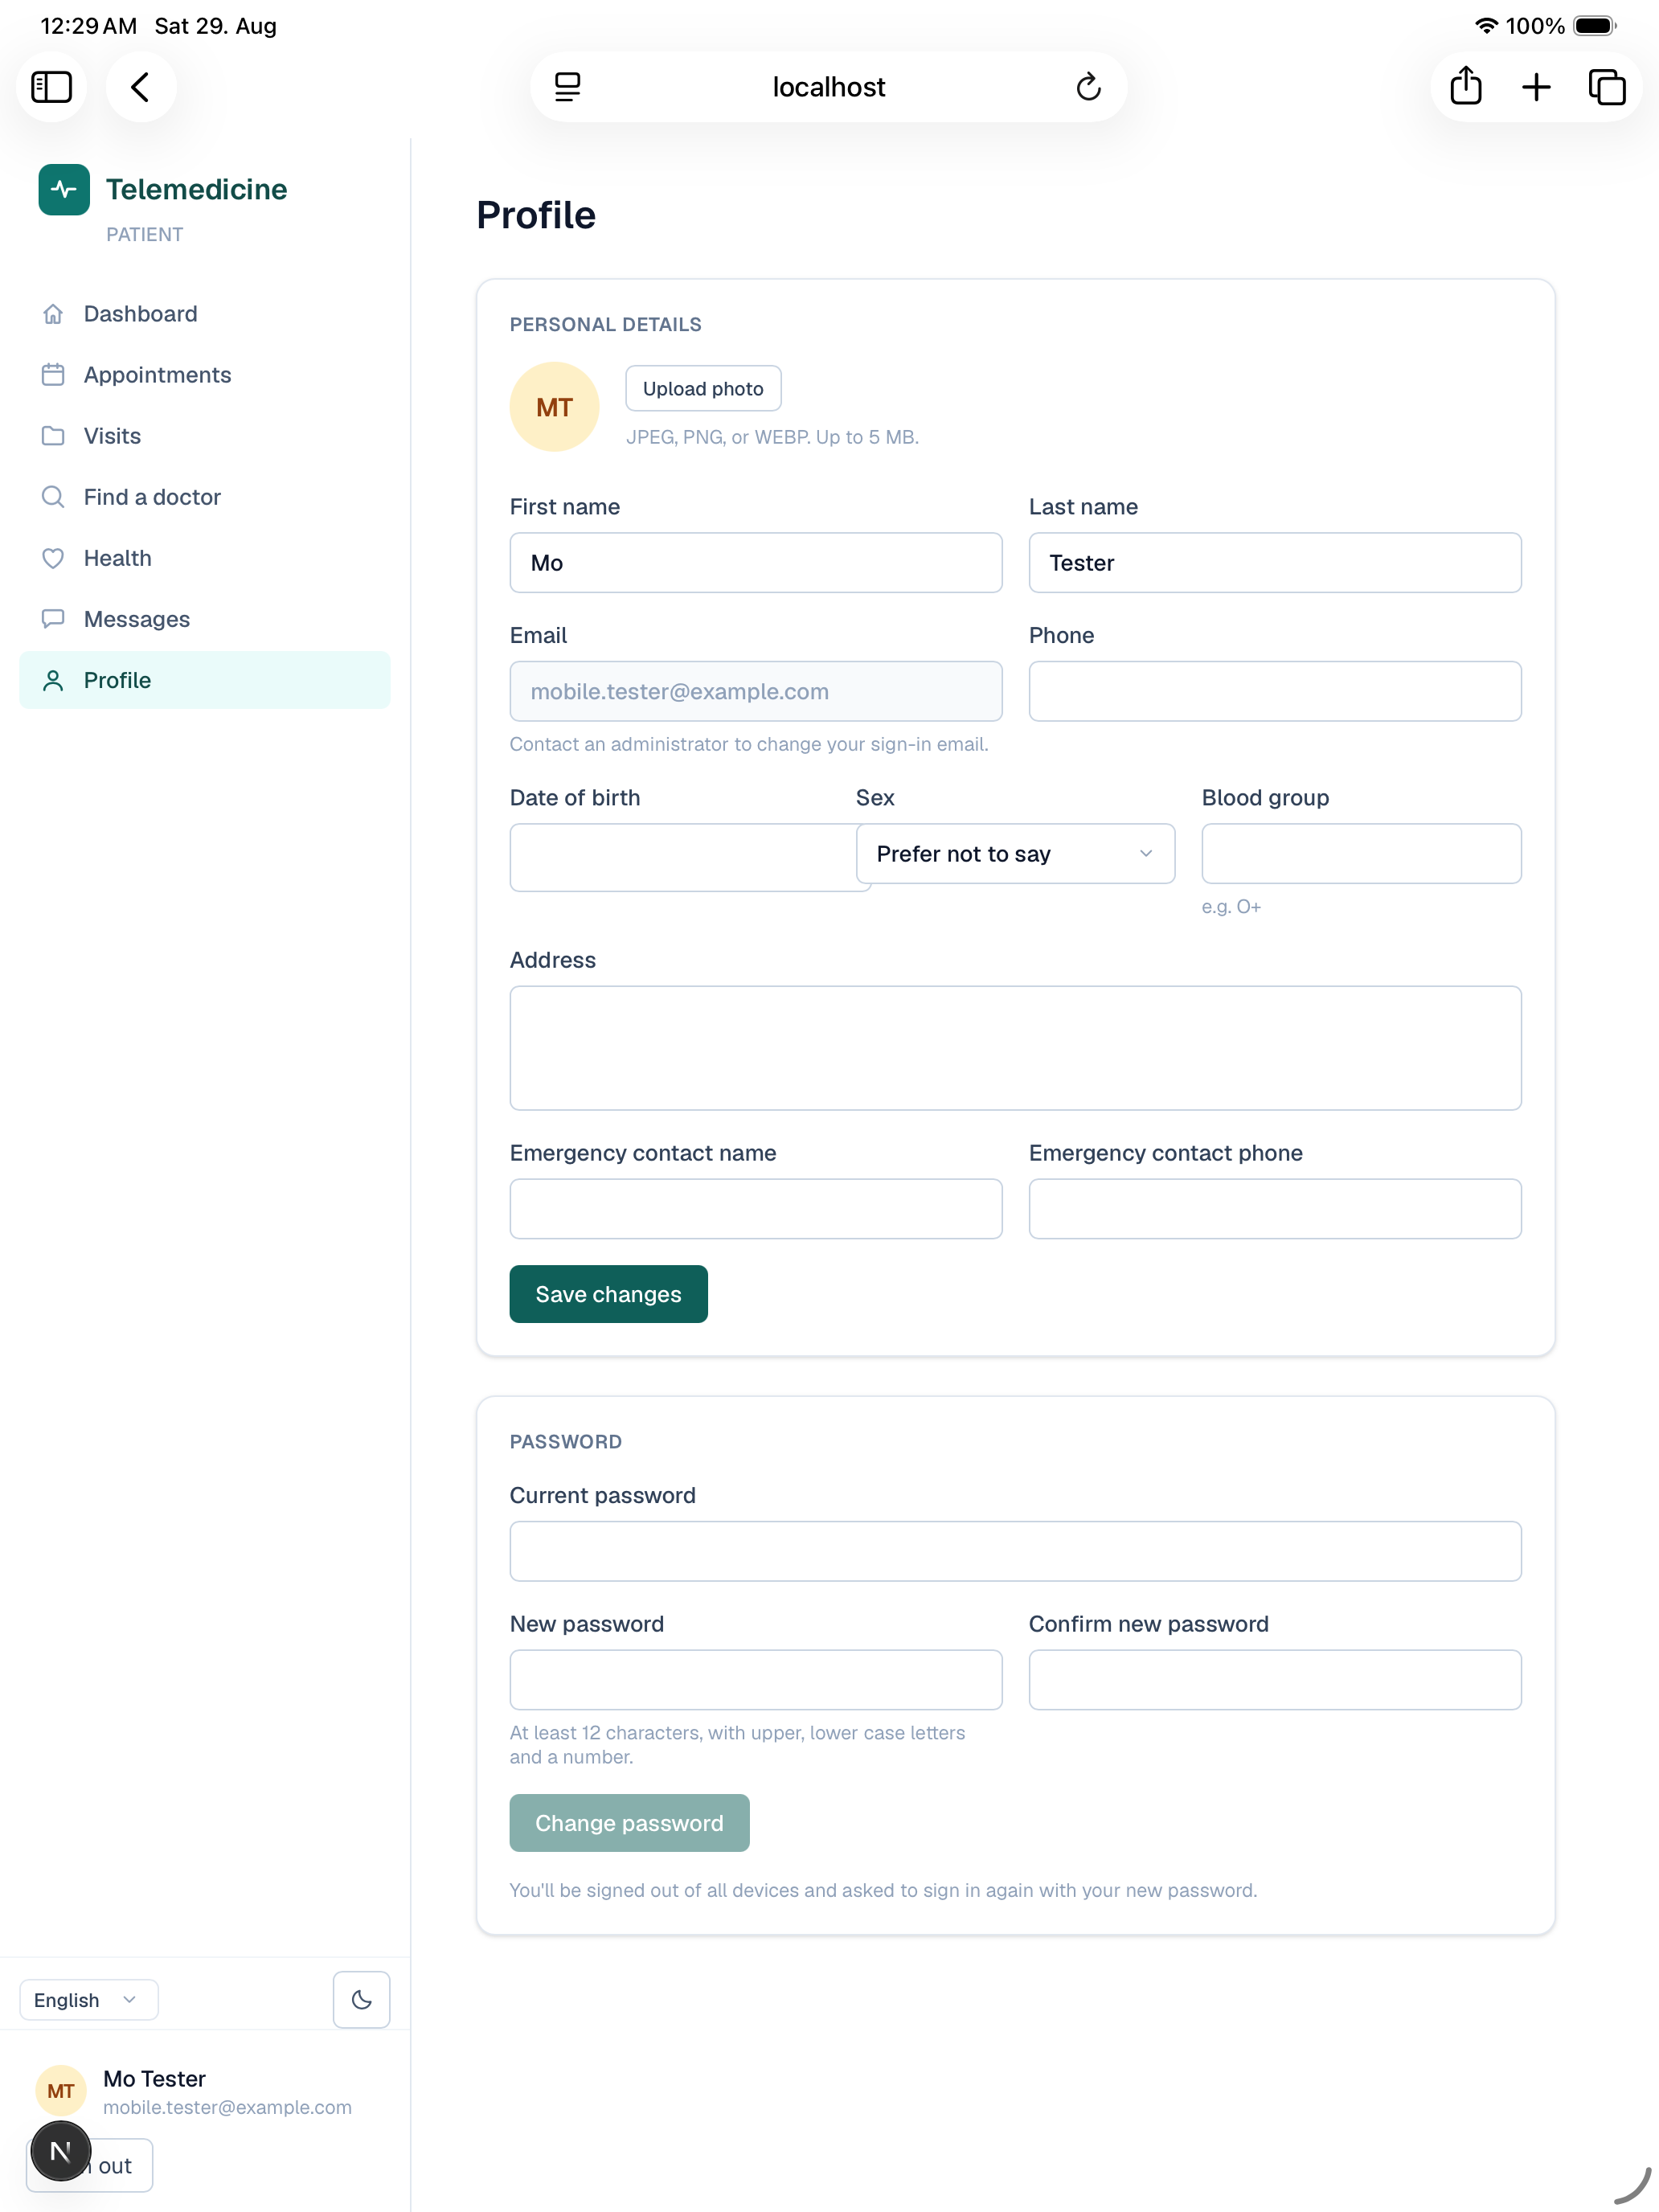Screen dimensions: 1659x2212
Task: Open the Share sheet icon
Action: [1465, 86]
